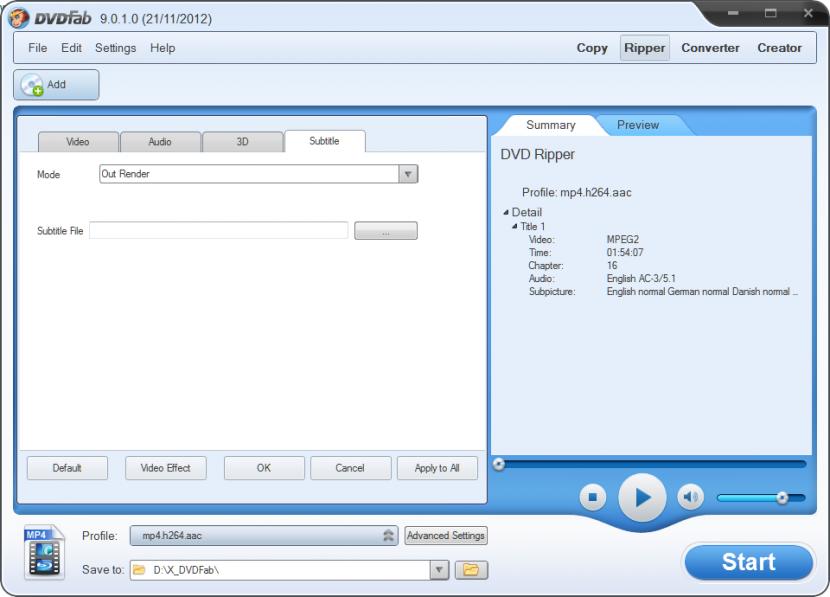Select the 3D settings tab

point(242,142)
